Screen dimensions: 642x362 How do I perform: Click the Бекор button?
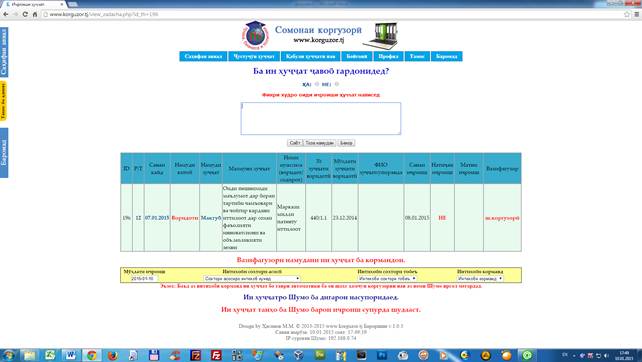click(346, 143)
